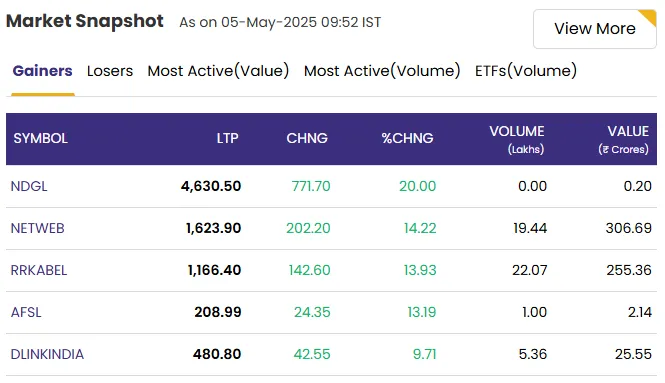
Task: Click the VALUE (₹ Crores) column header
Action: coord(623,140)
